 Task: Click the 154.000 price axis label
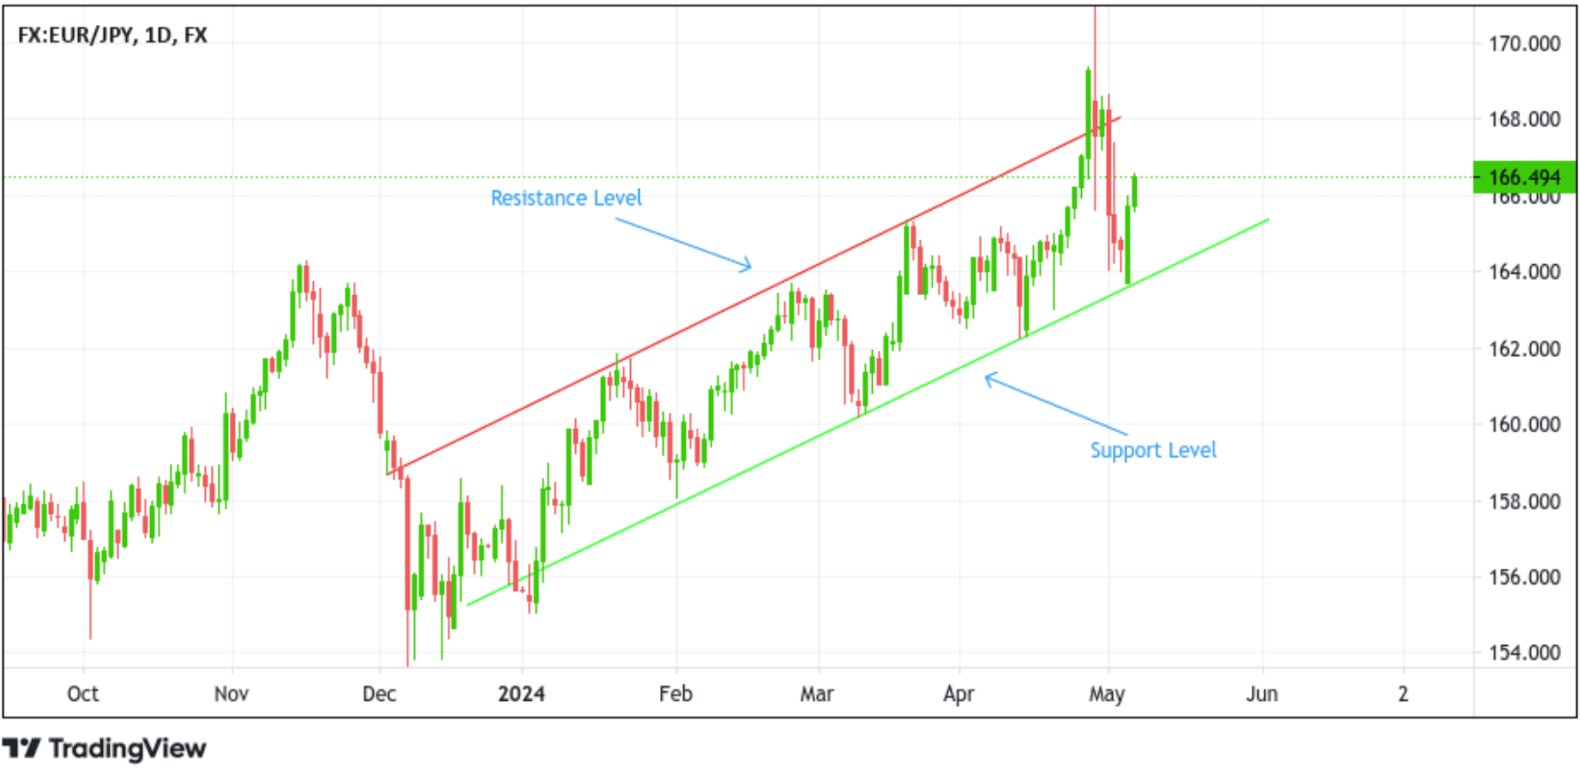pyautogui.click(x=1524, y=653)
